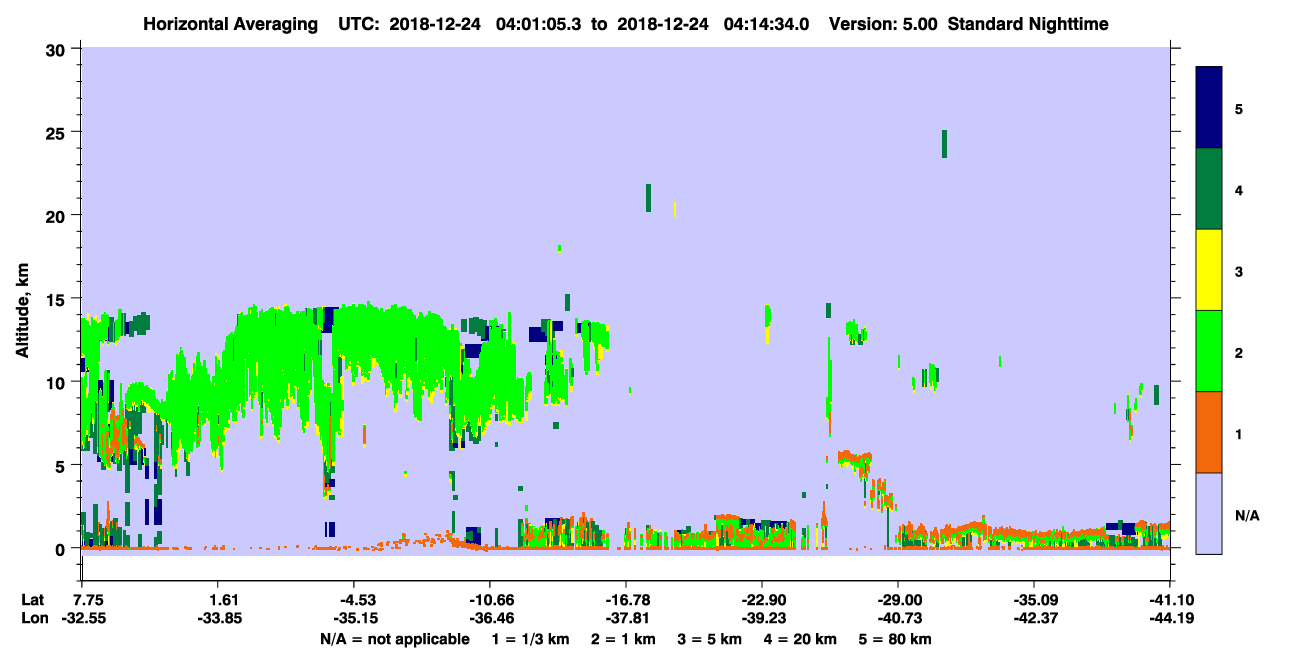The height and width of the screenshot is (667, 1300).
Task: Click the bright green colorbar segment labeled 2
Action: 1209,351
